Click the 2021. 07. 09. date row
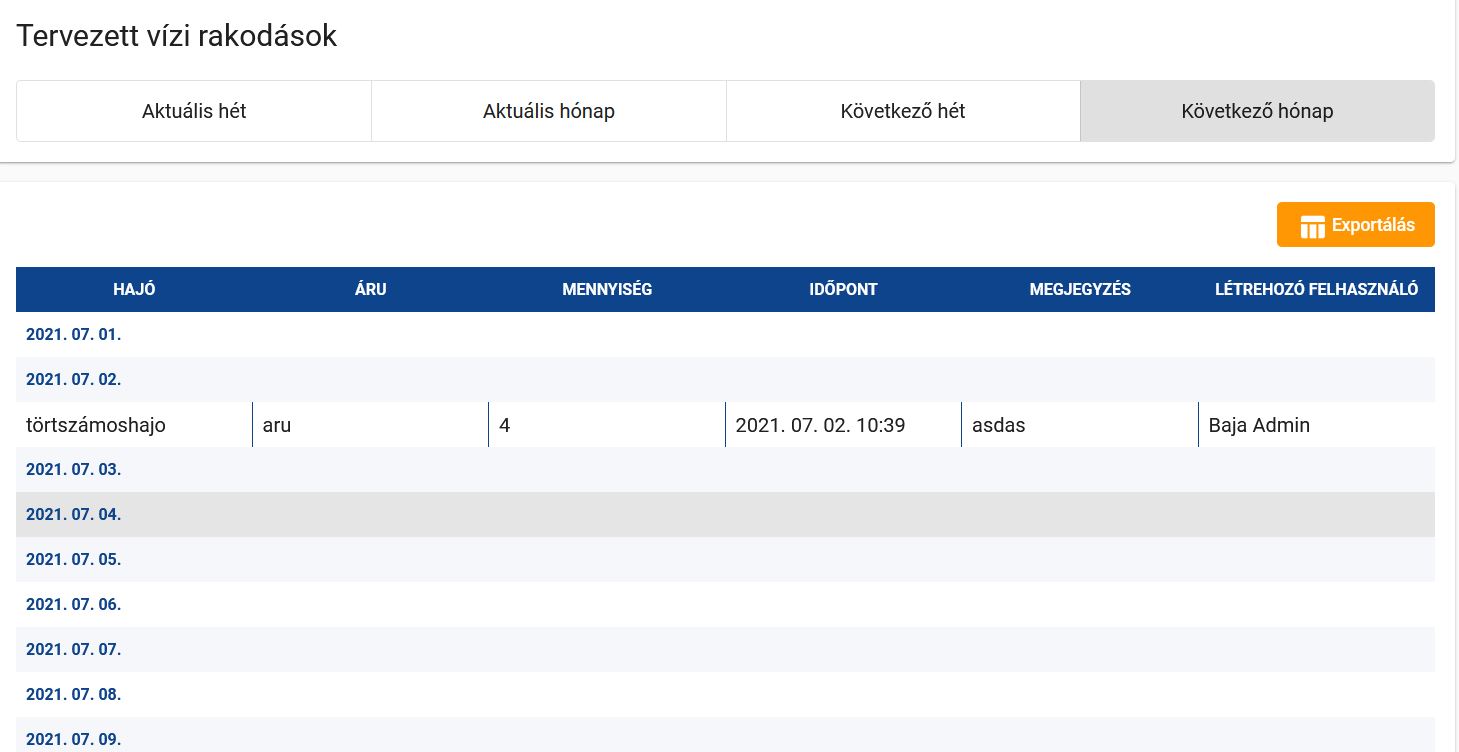This screenshot has width=1459, height=752. point(74,739)
